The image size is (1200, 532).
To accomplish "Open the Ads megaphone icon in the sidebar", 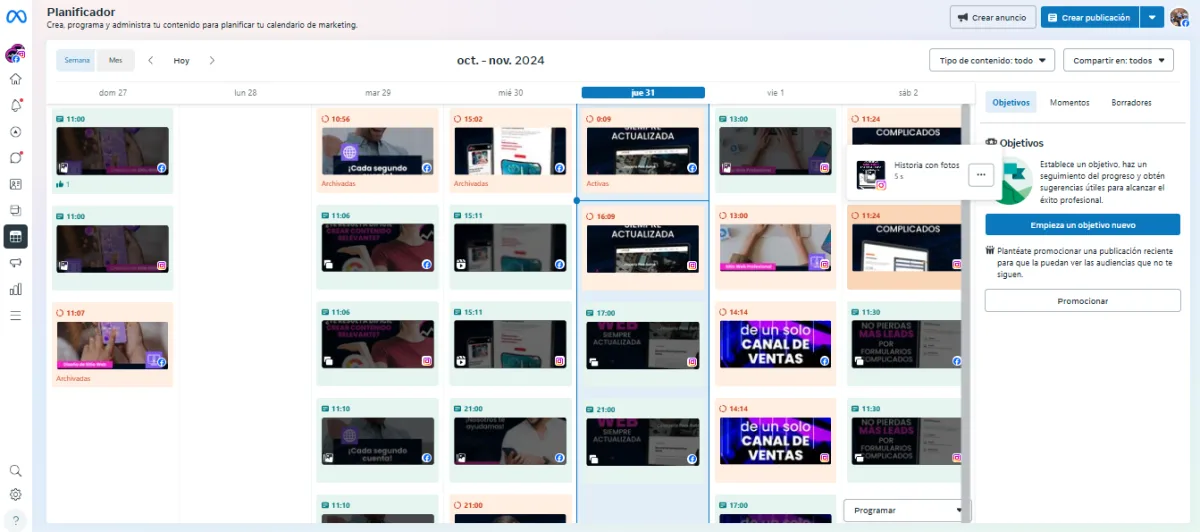I will (x=15, y=263).
